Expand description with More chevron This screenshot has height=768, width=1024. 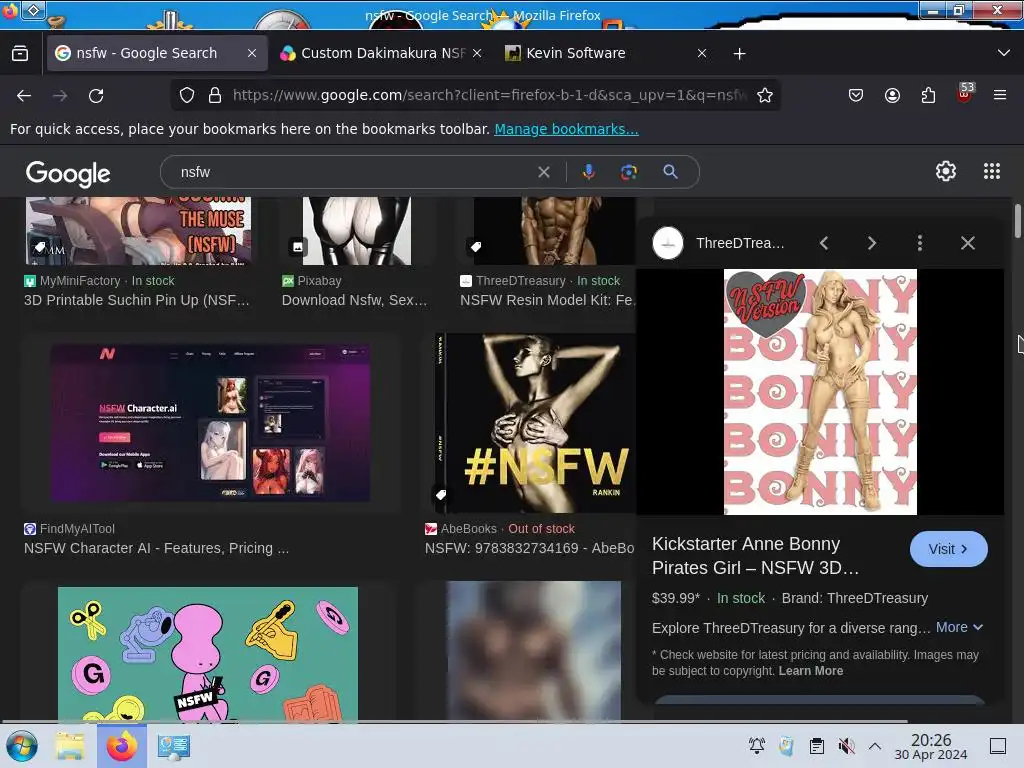959,627
